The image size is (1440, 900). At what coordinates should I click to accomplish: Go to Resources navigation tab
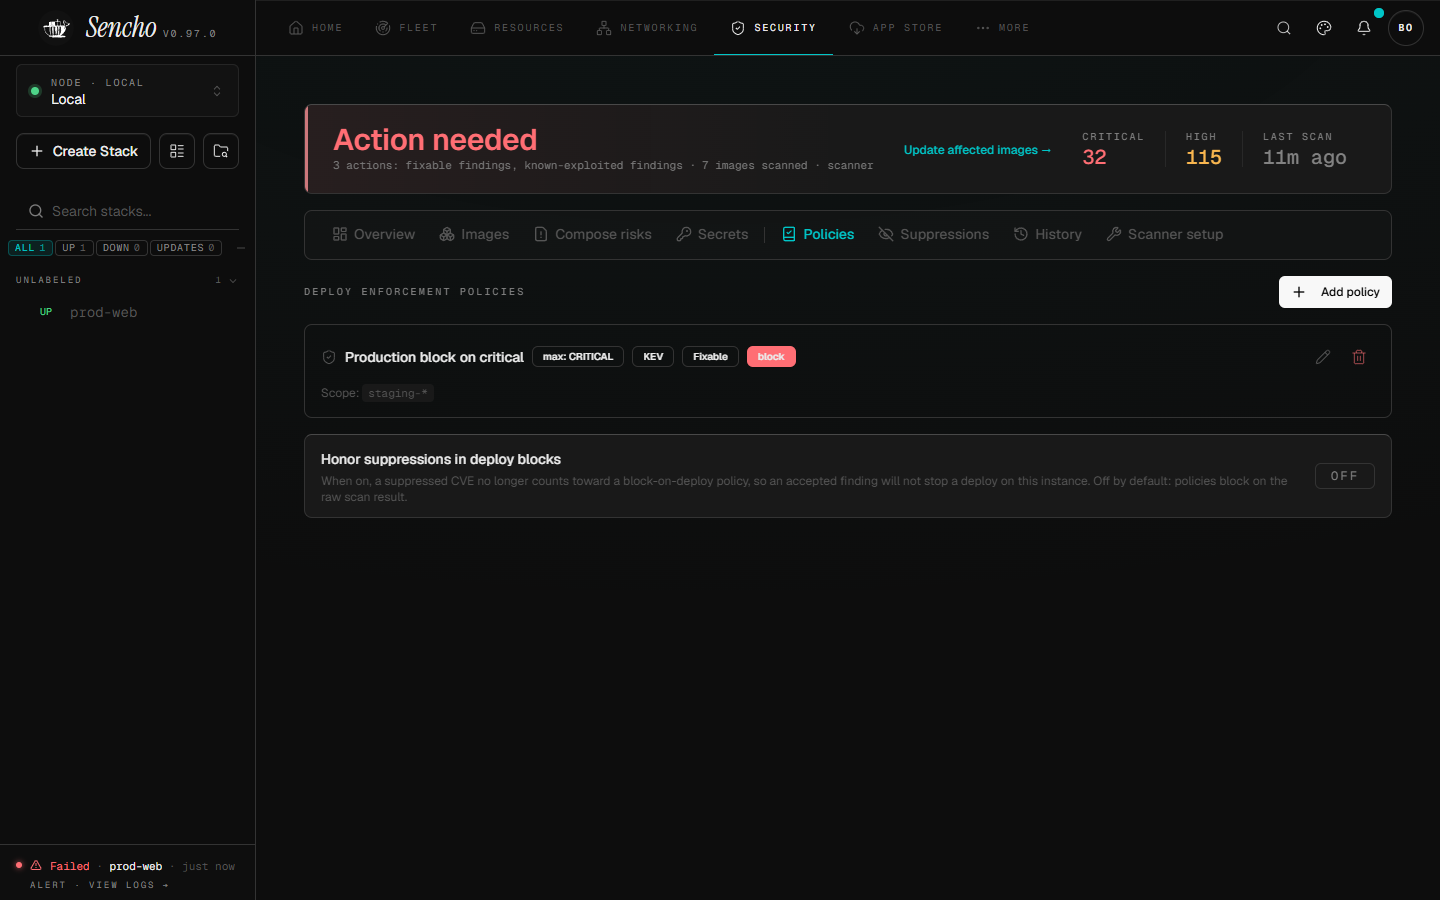(x=517, y=28)
